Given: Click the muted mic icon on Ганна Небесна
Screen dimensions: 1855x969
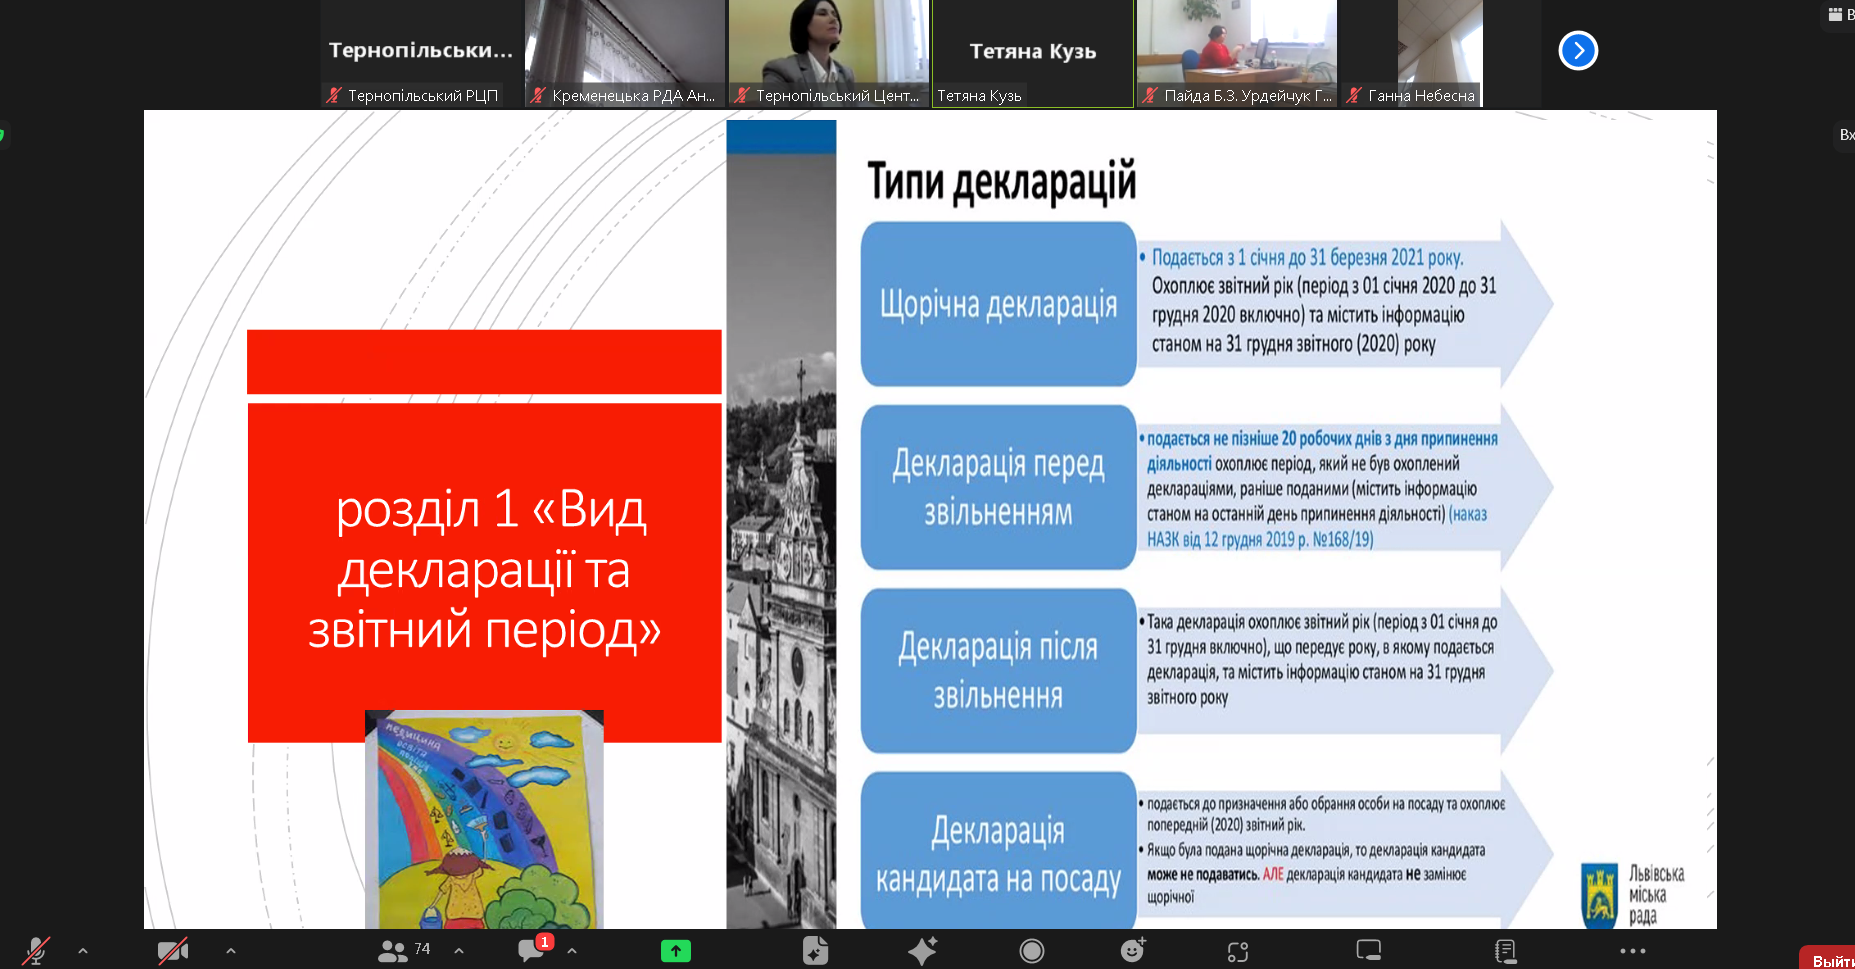Looking at the screenshot, I should [1354, 95].
